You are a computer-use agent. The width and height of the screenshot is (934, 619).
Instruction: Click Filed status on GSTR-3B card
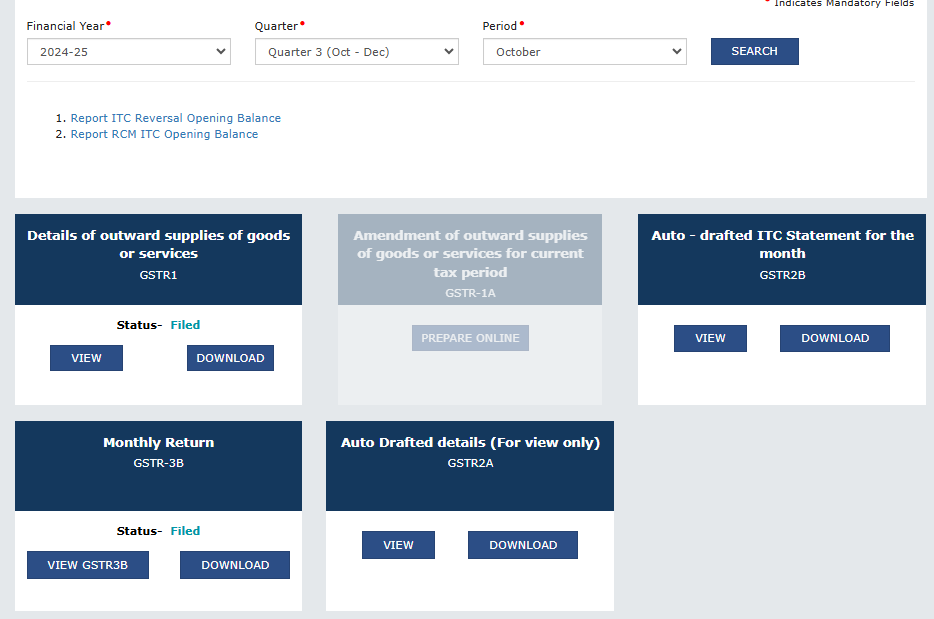(185, 531)
